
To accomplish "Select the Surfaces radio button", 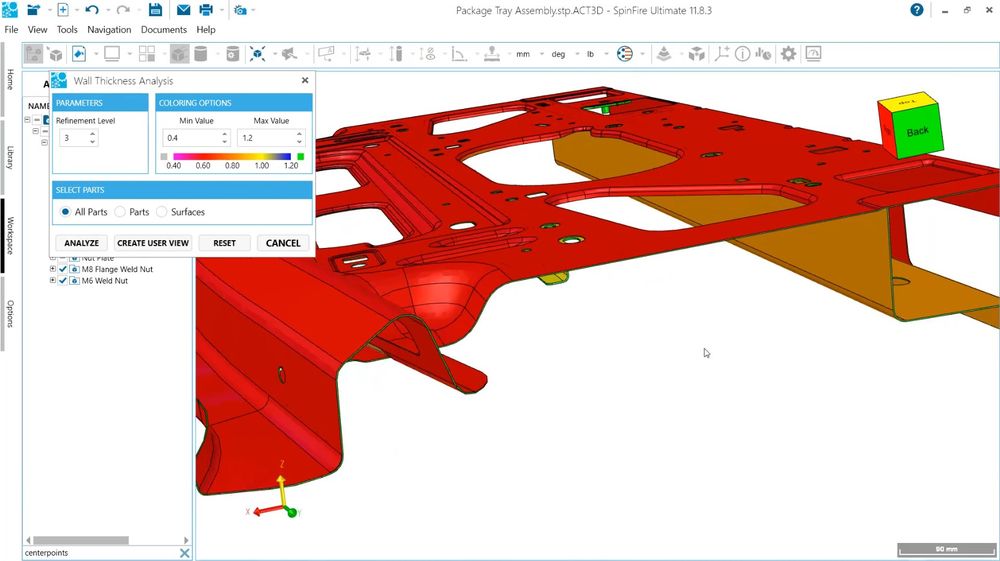I will pos(162,212).
